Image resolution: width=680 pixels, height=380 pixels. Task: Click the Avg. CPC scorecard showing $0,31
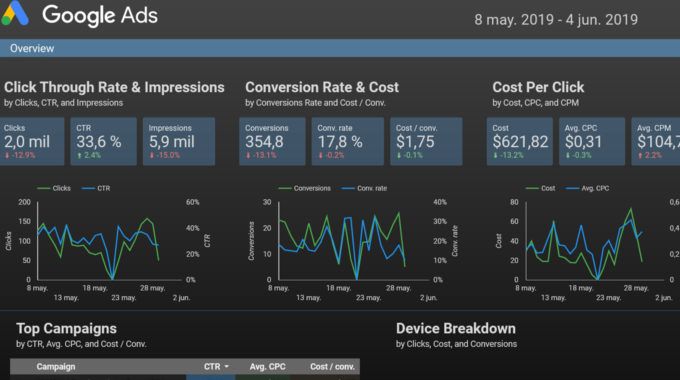click(x=592, y=141)
